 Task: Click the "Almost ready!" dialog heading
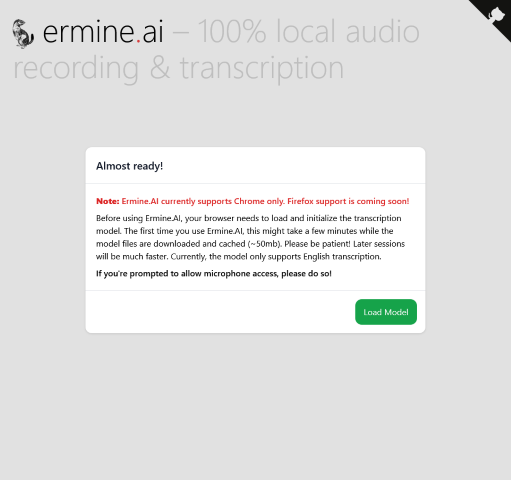[130, 166]
